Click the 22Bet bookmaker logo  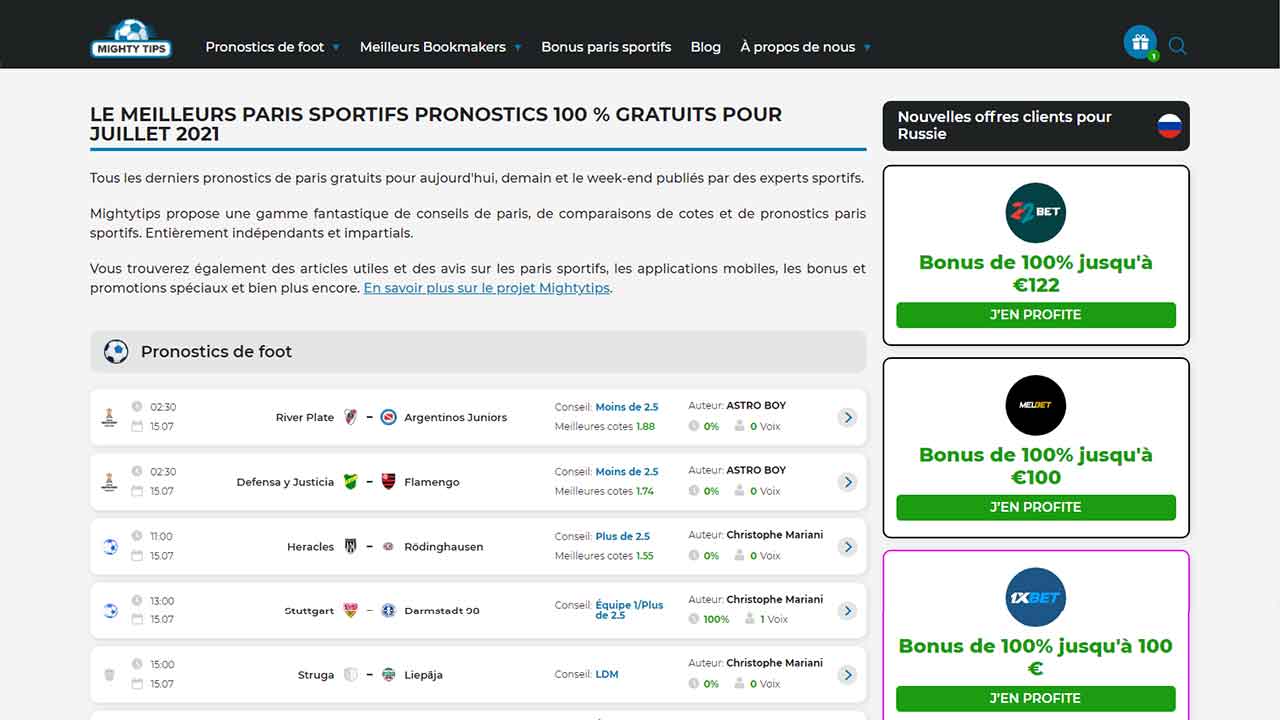(x=1036, y=213)
